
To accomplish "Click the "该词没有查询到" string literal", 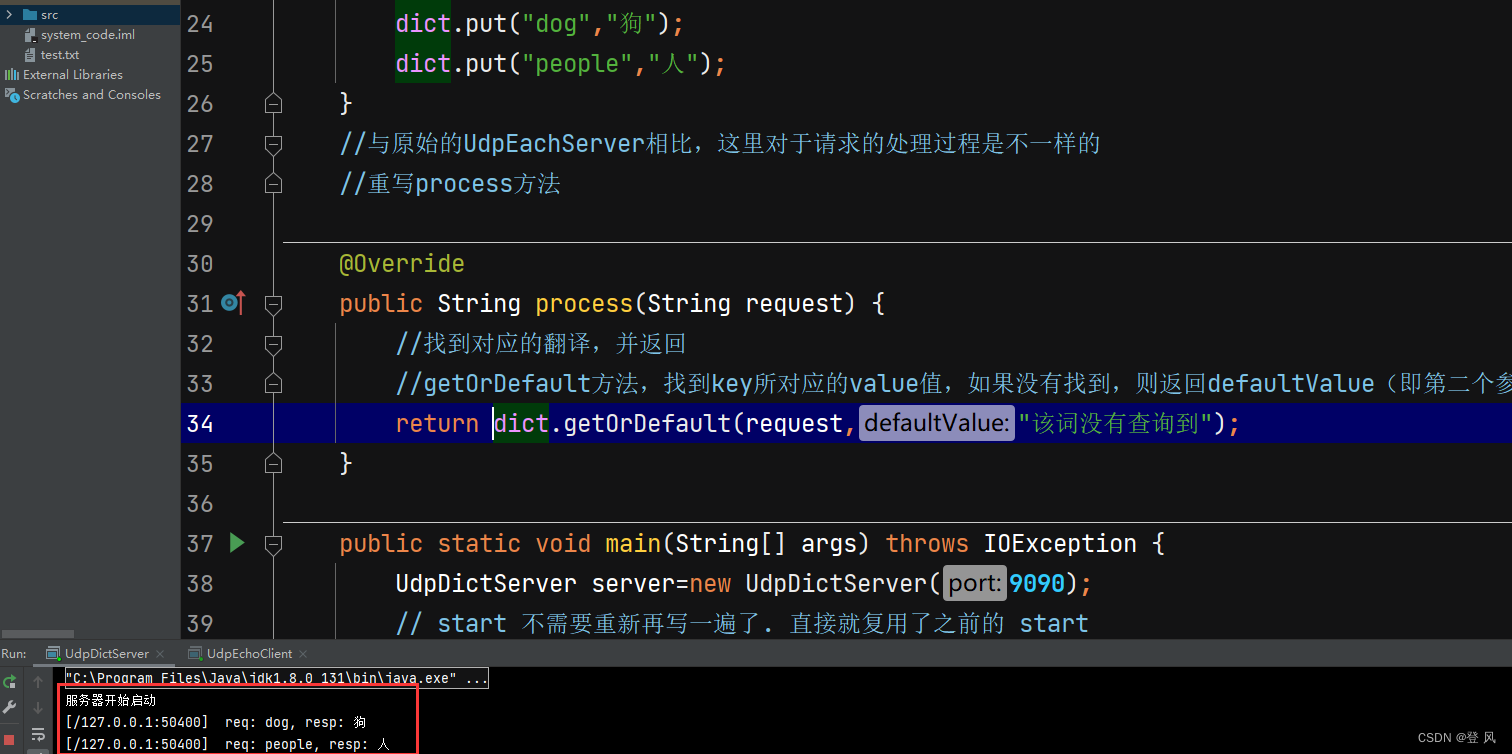I will tap(1115, 423).
